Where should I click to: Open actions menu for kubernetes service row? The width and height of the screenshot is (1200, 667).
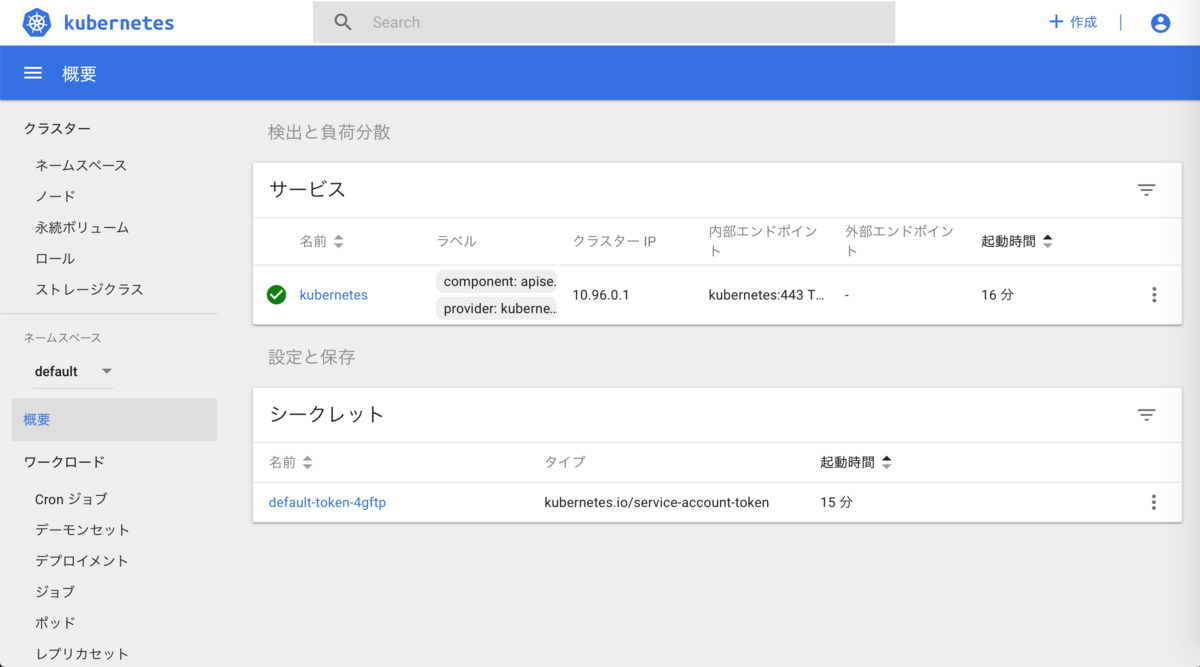pyautogui.click(x=1154, y=295)
